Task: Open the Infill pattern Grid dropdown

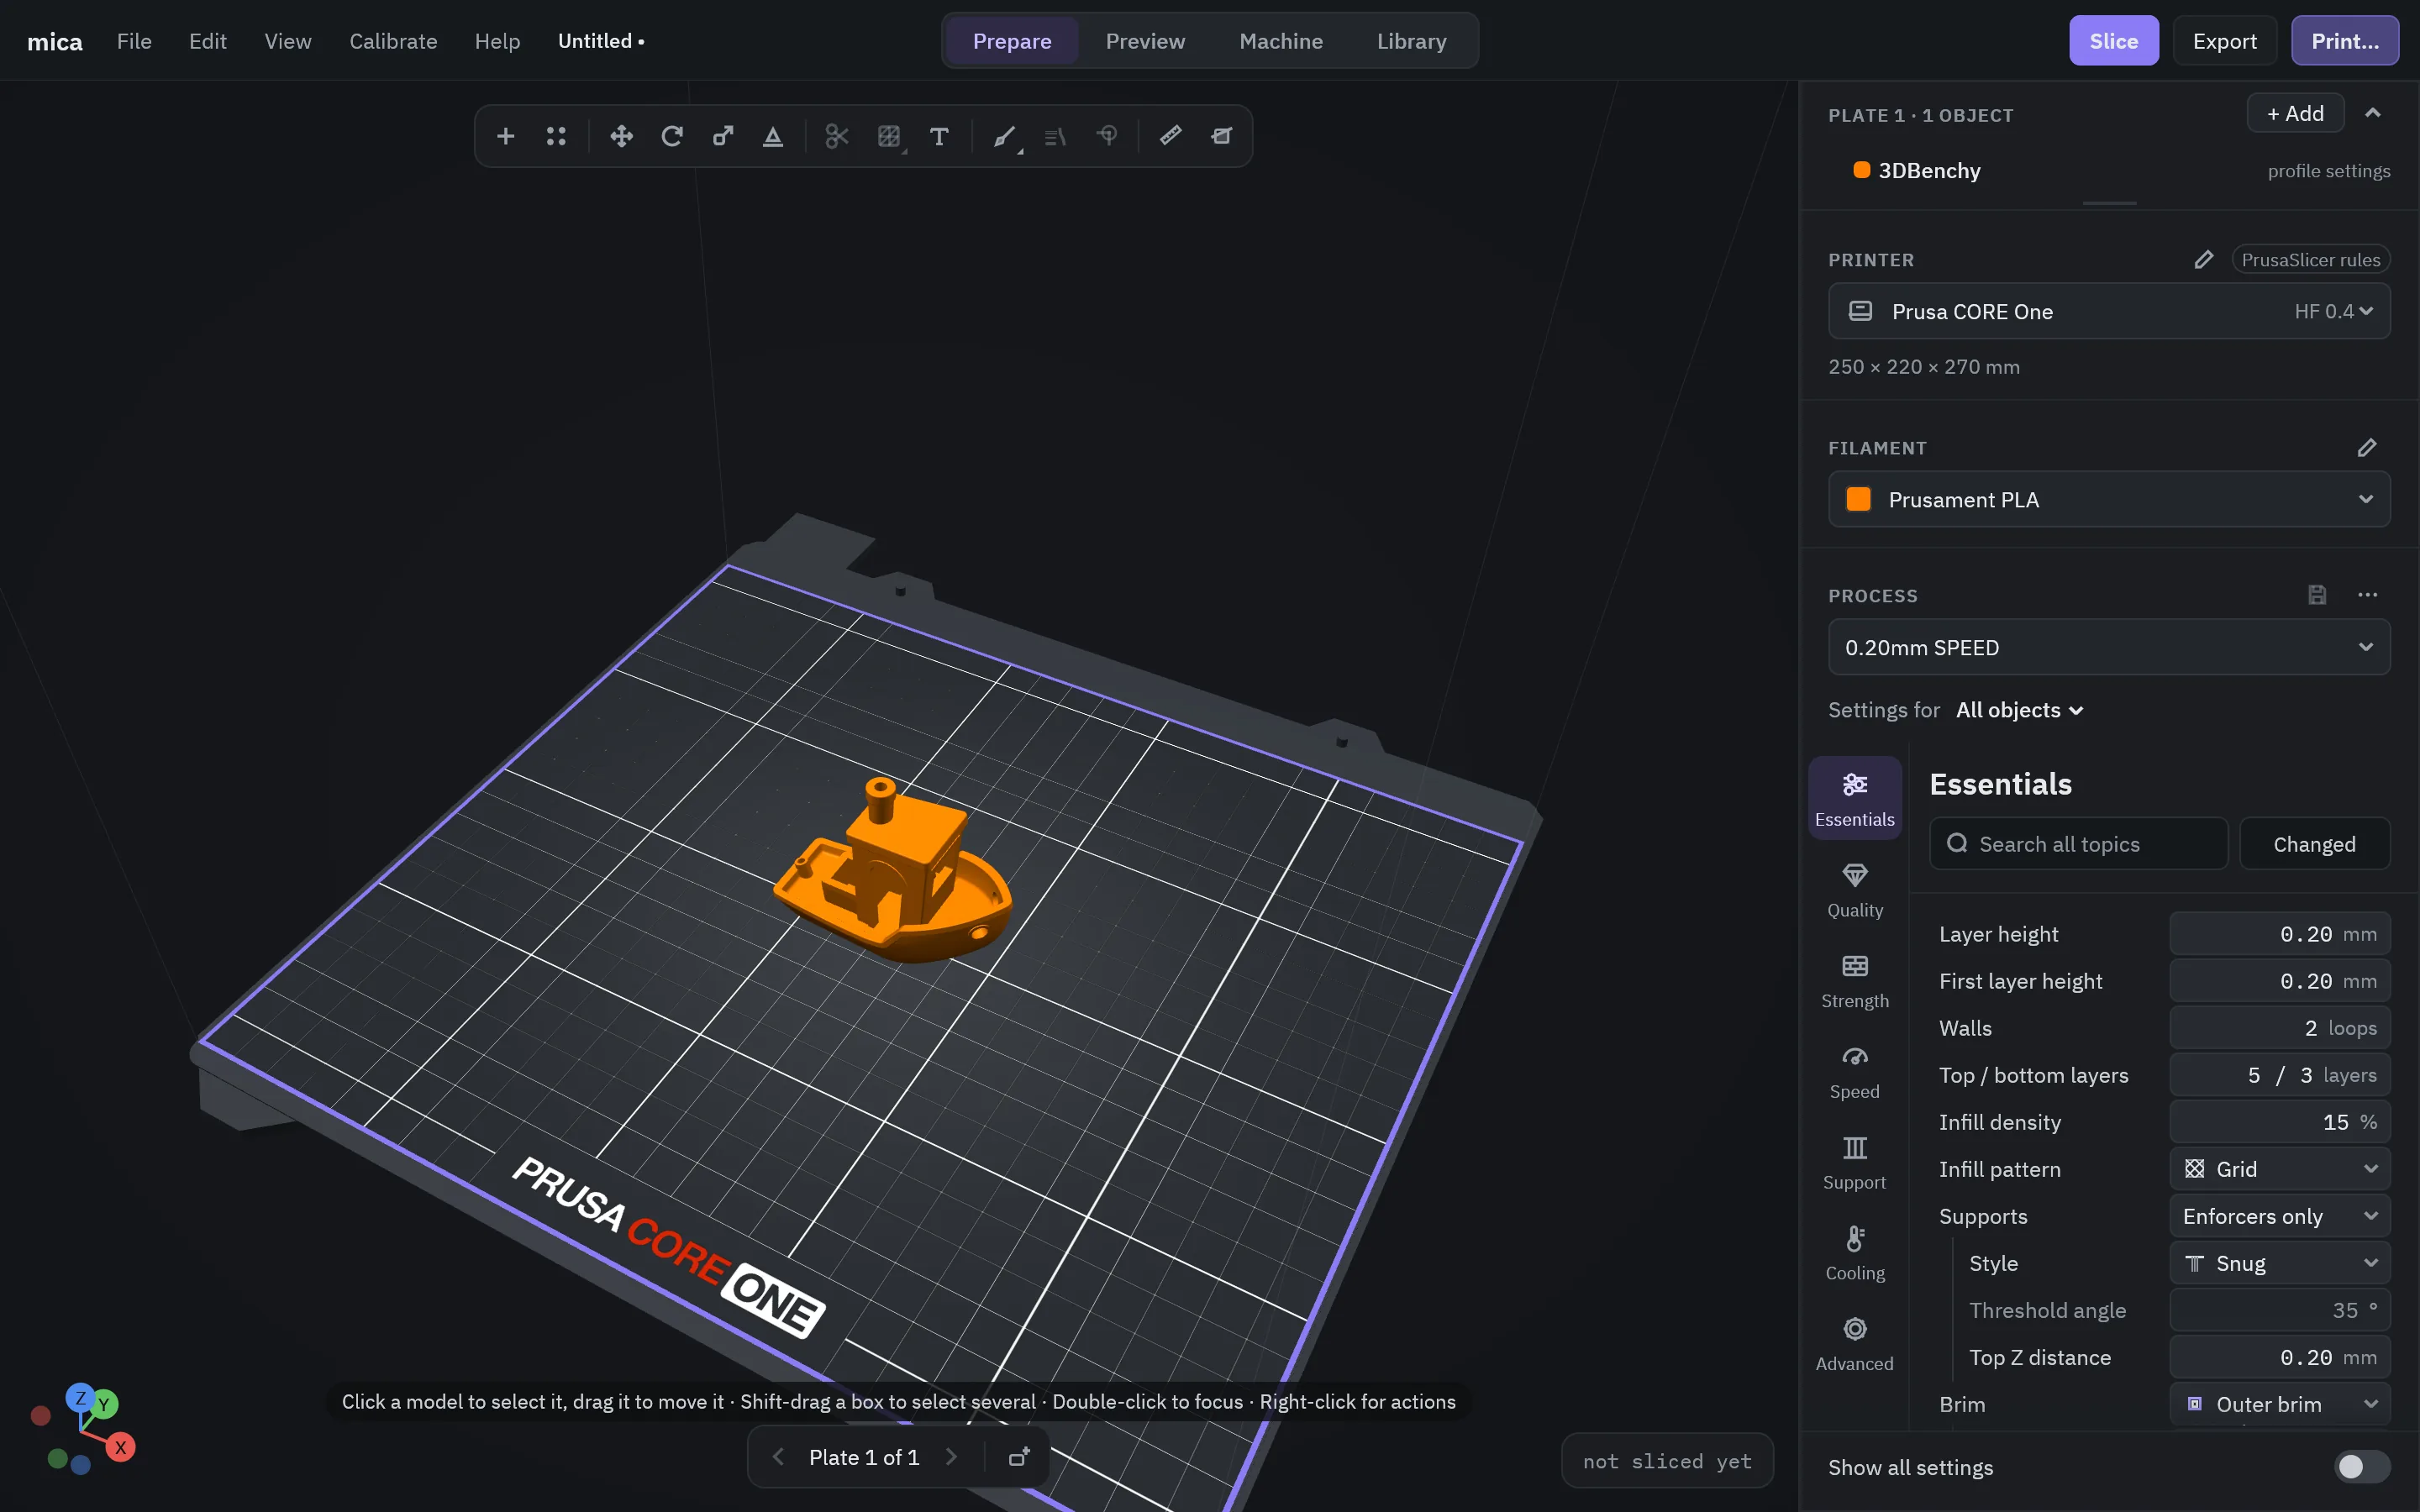Action: 2279,1169
